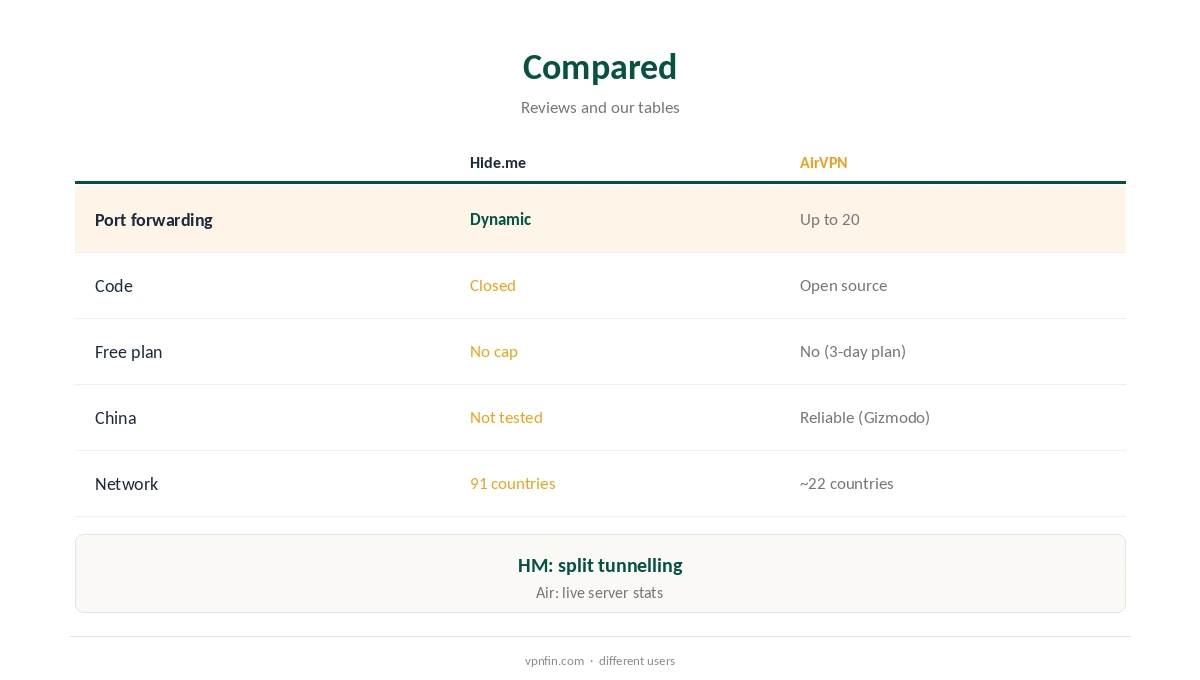1200x680 pixels.
Task: Click the 'No cap' cell
Action: tap(494, 351)
